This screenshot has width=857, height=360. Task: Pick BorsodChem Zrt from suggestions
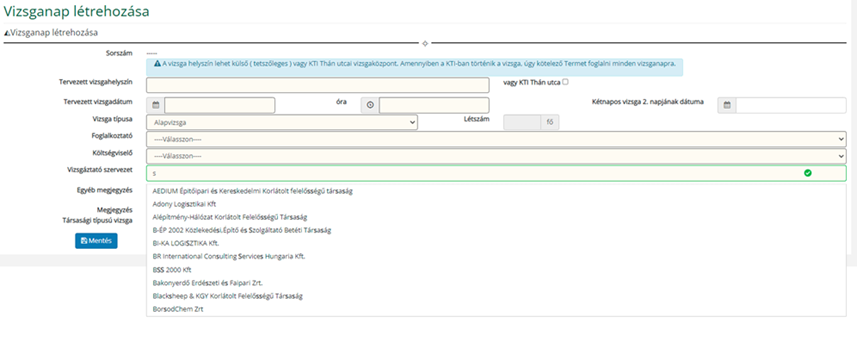pyautogui.click(x=496, y=309)
